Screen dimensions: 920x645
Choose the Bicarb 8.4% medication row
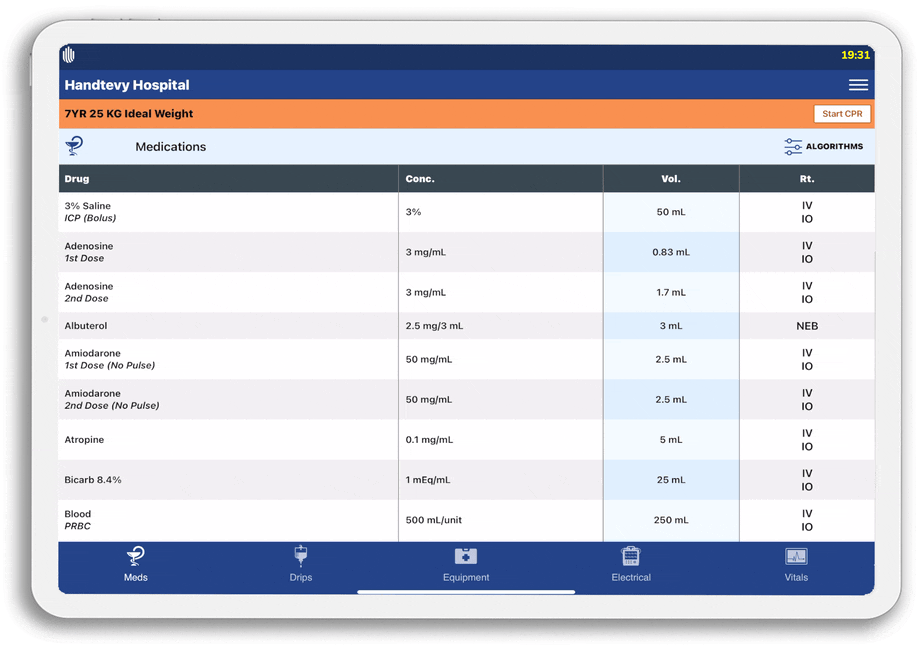(x=93, y=480)
